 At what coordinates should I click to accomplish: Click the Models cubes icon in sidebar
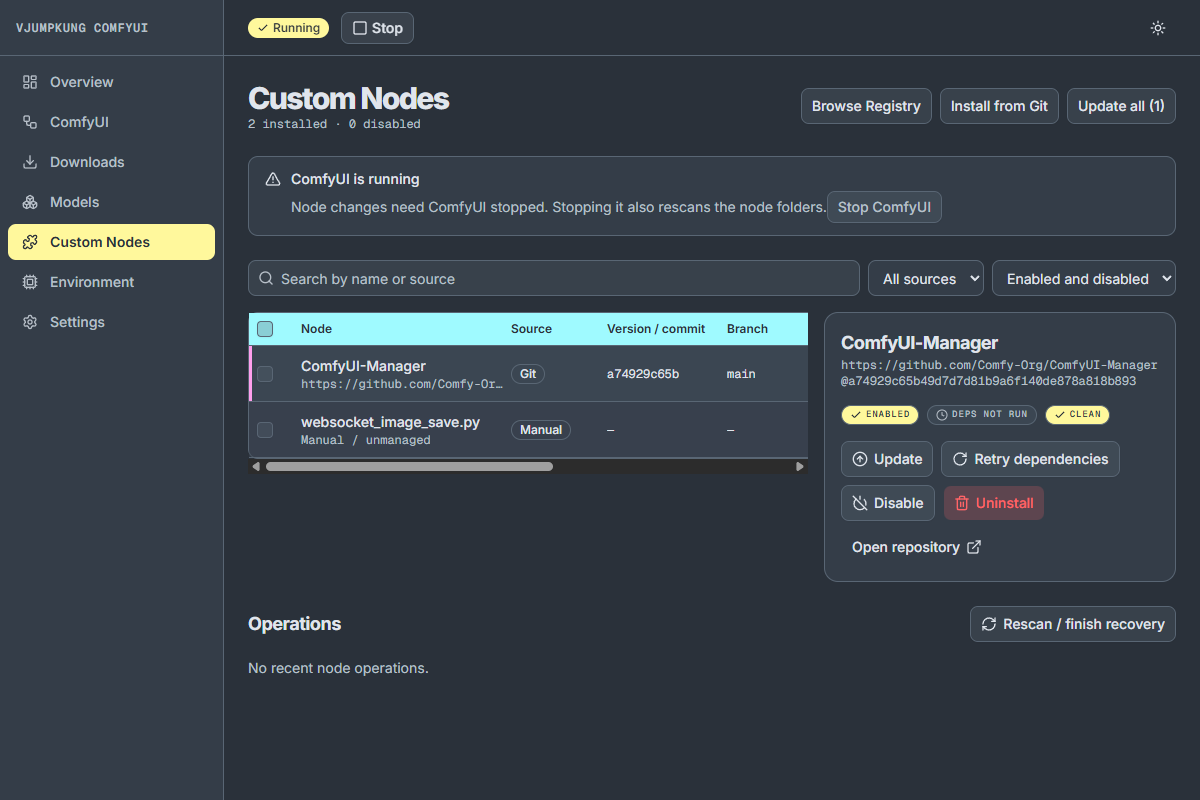30,202
